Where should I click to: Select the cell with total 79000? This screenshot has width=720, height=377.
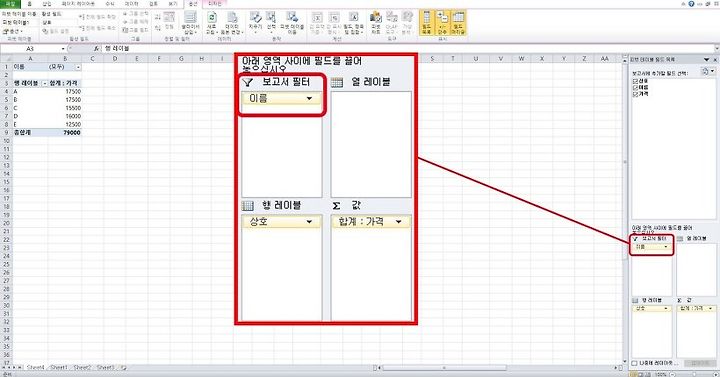64,133
